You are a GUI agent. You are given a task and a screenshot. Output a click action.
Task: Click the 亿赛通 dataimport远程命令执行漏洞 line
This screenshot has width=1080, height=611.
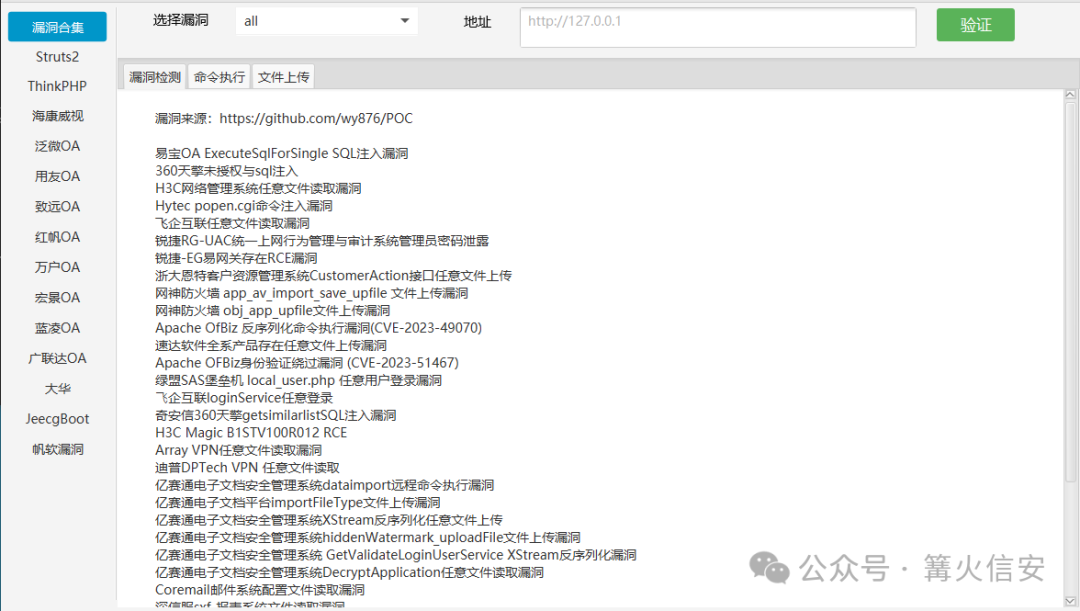coord(324,485)
